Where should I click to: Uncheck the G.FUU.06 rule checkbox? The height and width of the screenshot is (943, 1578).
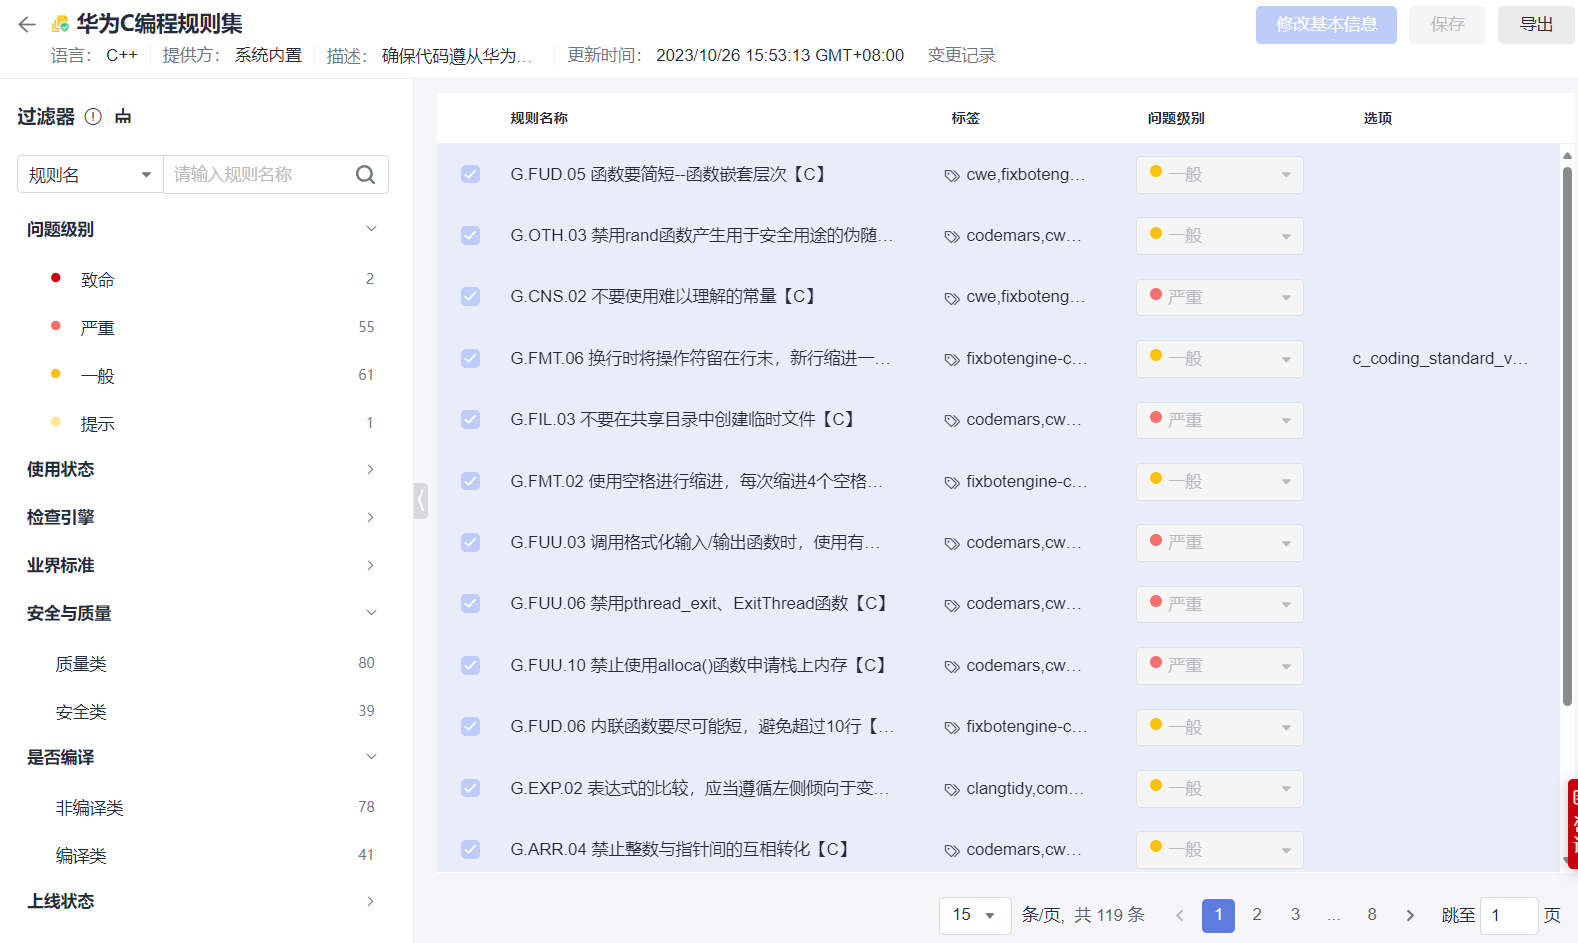(470, 603)
